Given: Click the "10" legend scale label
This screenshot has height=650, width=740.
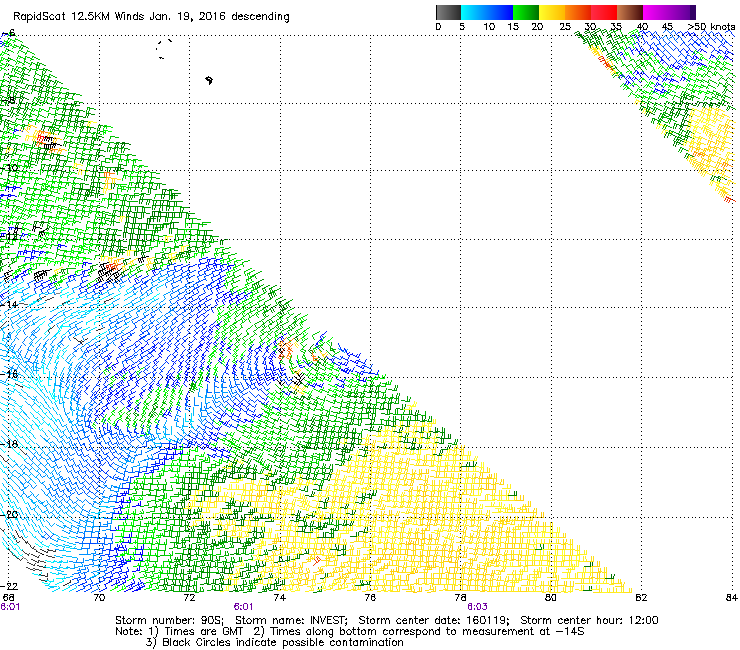Looking at the screenshot, I should 489,27.
